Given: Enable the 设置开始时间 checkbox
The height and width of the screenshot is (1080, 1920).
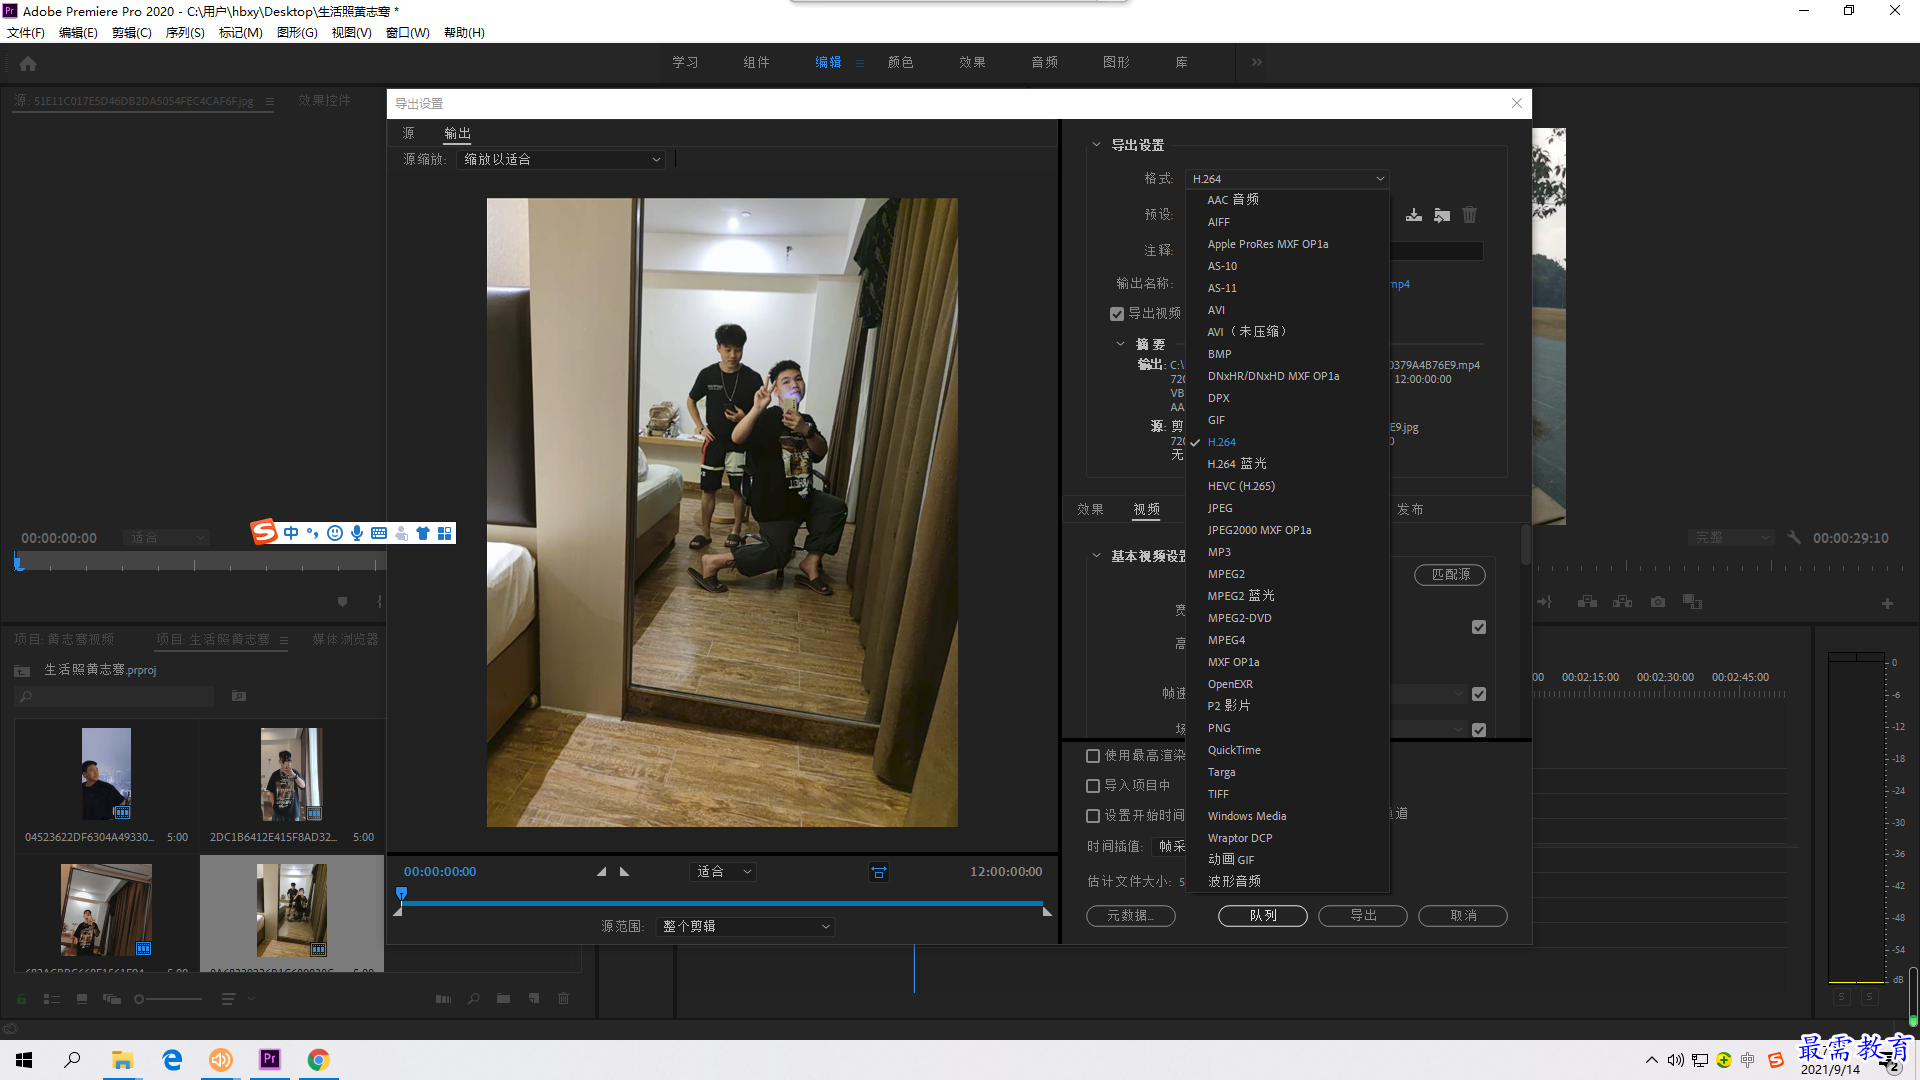Looking at the screenshot, I should click(x=1093, y=816).
